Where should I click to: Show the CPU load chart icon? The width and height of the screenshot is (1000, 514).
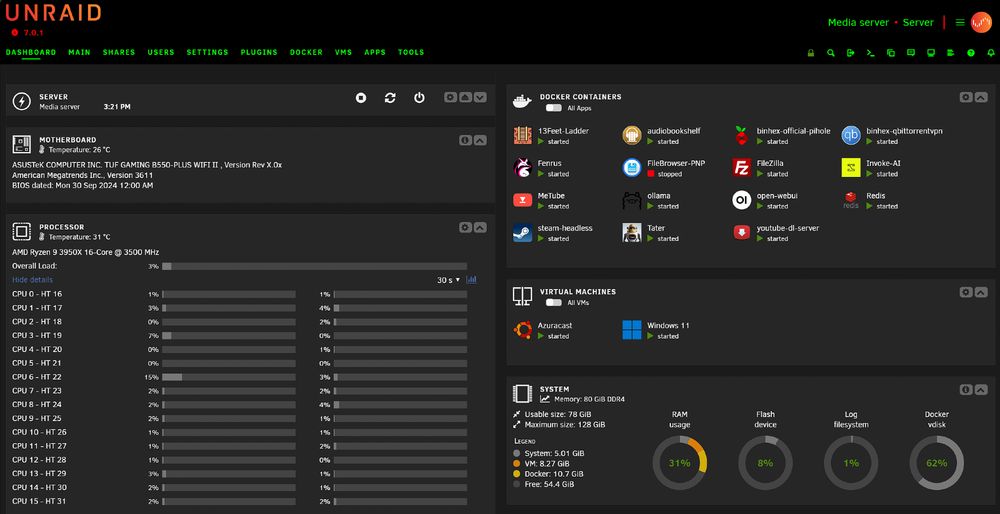coord(471,280)
